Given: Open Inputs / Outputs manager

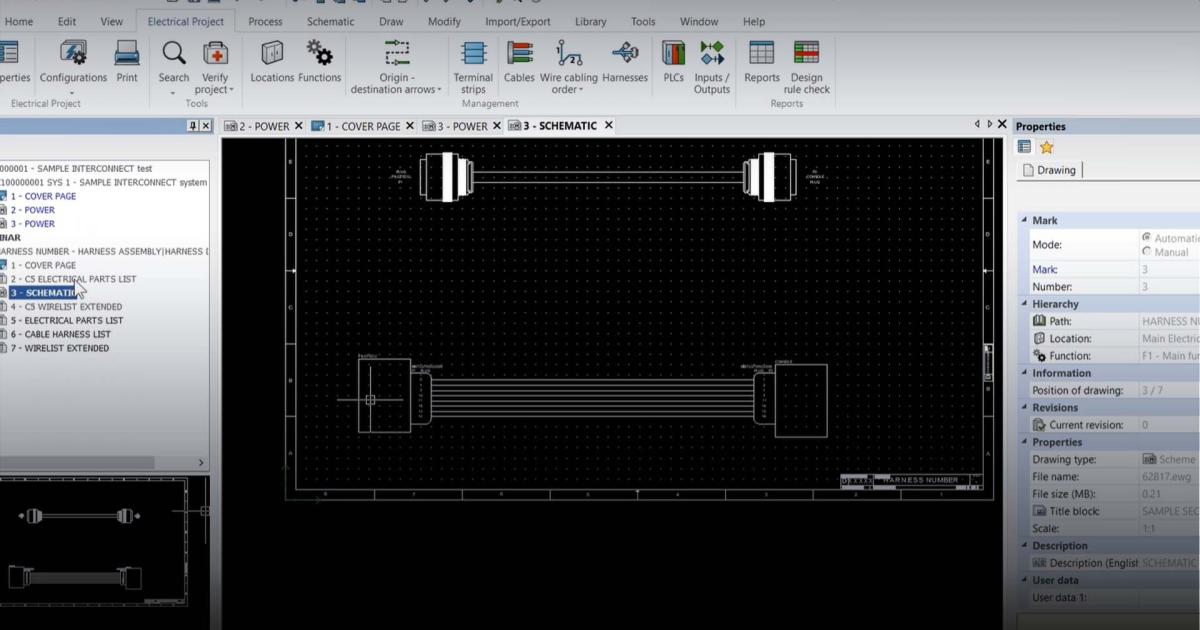Looking at the screenshot, I should coord(712,67).
